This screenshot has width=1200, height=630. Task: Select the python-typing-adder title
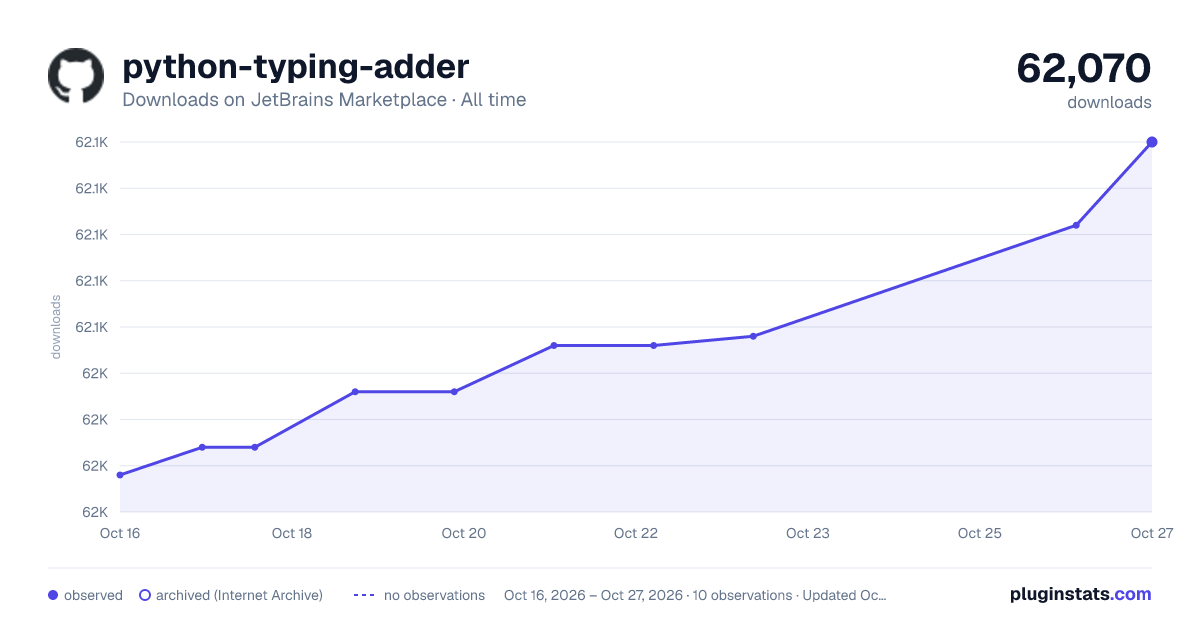[295, 67]
